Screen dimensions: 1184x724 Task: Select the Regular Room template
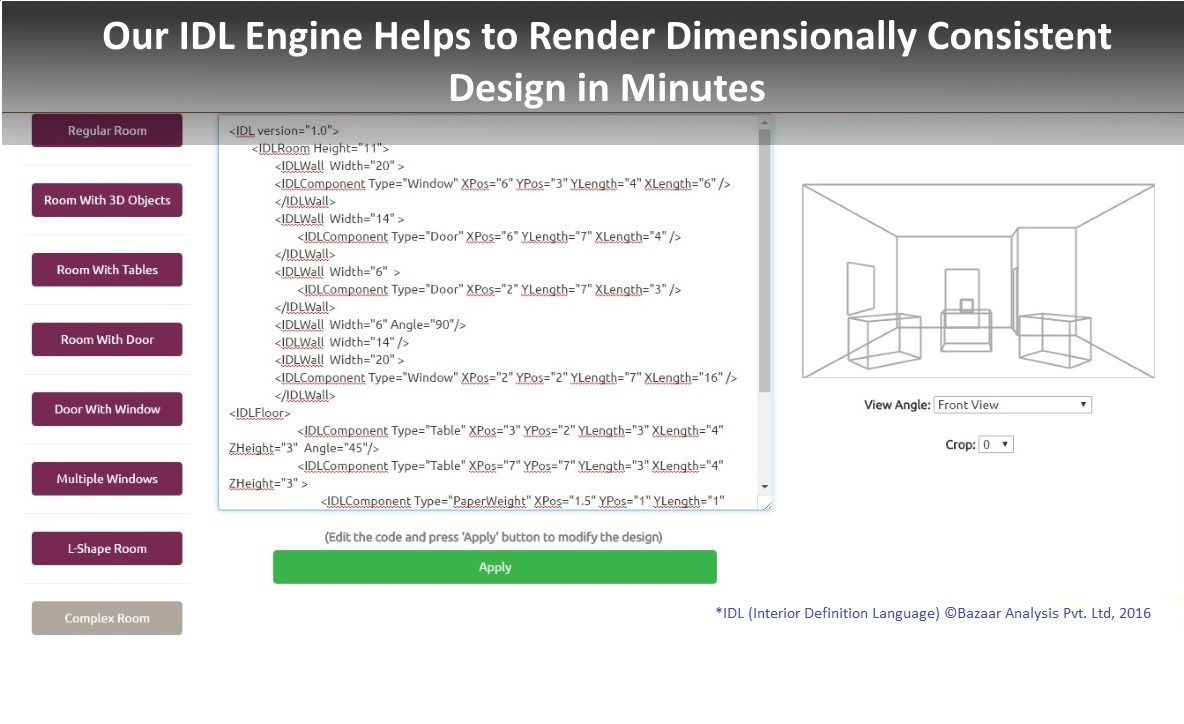pos(107,130)
